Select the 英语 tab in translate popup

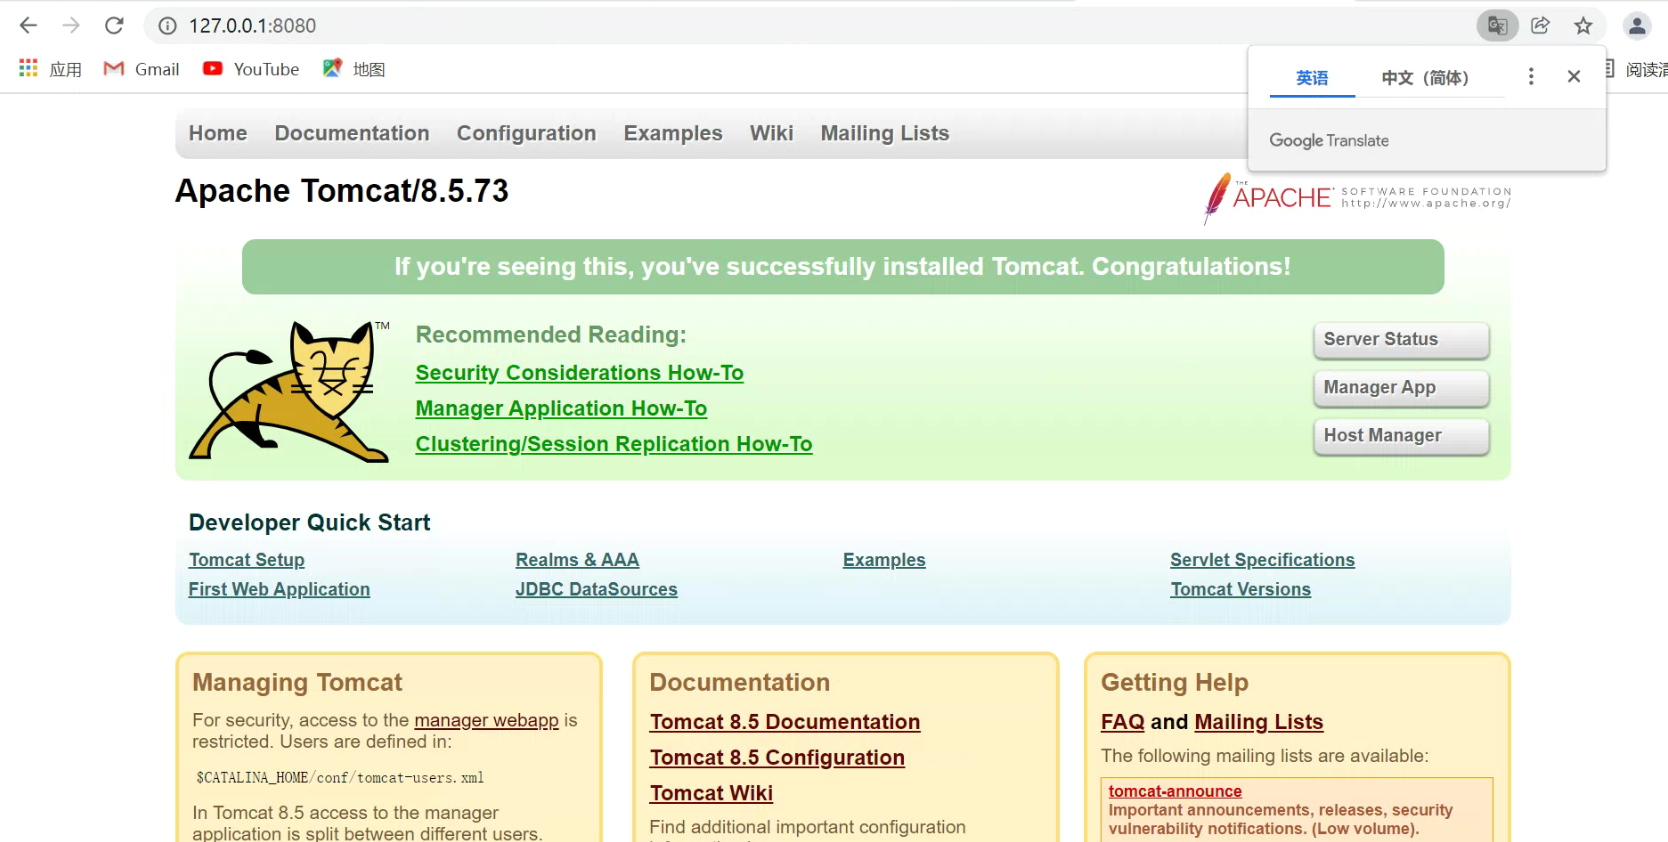pyautogui.click(x=1312, y=78)
